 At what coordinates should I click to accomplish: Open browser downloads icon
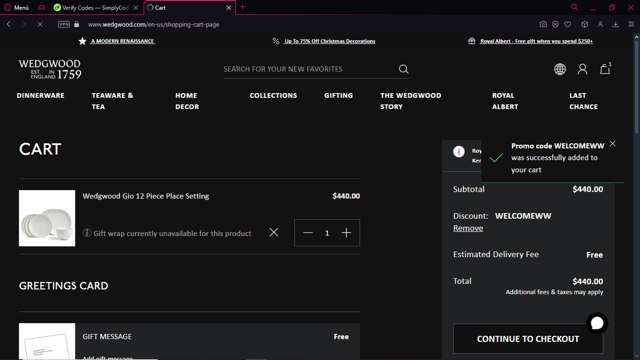(616, 24)
